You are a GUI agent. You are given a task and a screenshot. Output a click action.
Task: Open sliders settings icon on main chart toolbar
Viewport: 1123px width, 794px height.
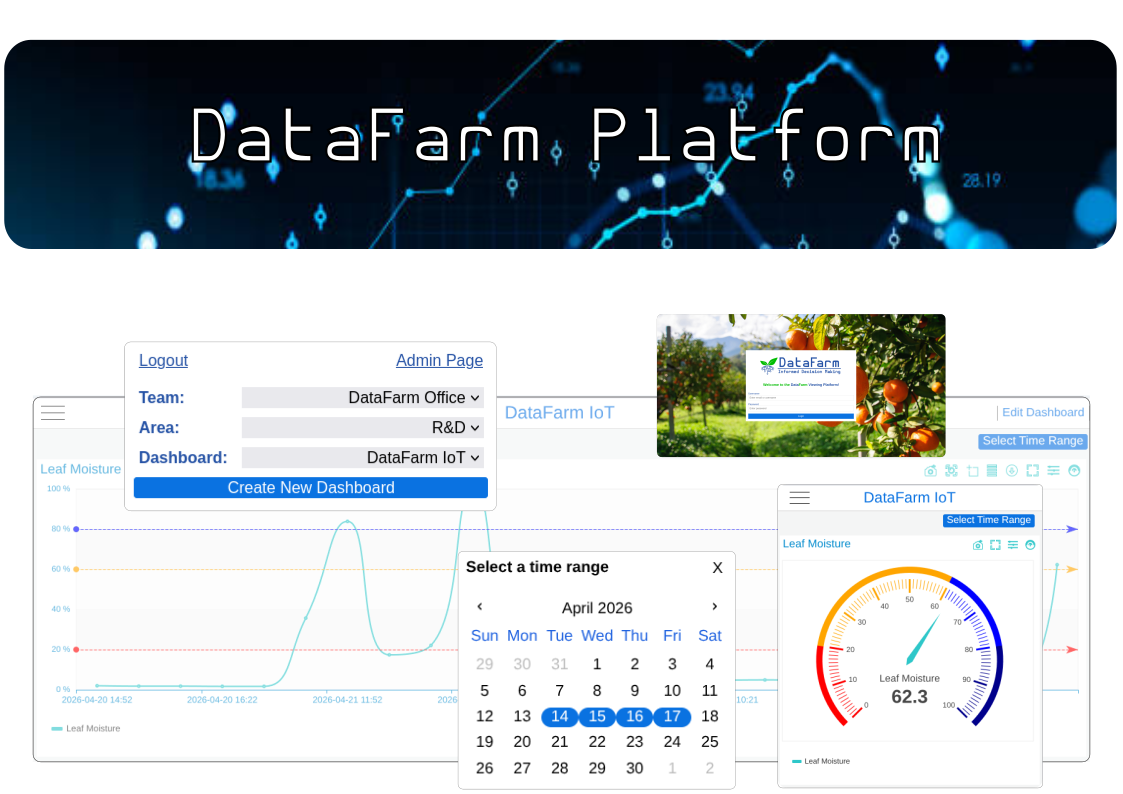1053,470
